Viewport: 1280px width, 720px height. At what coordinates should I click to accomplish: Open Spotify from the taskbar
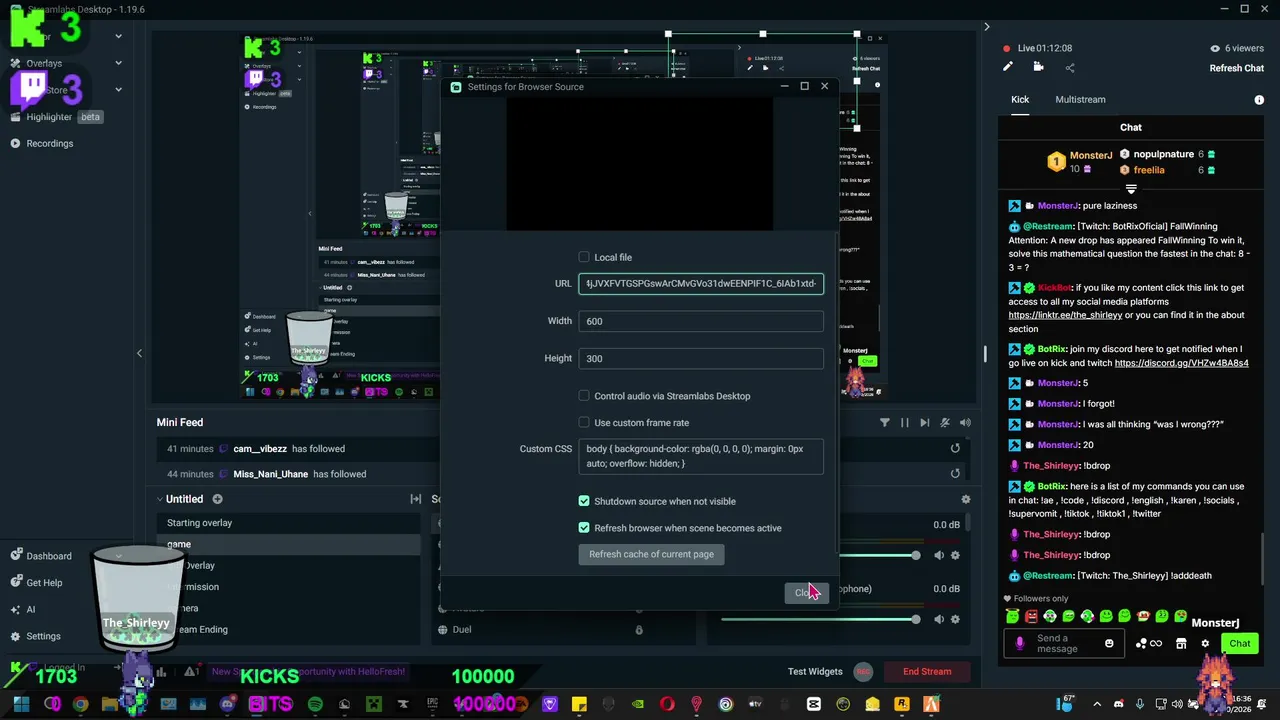[x=315, y=704]
